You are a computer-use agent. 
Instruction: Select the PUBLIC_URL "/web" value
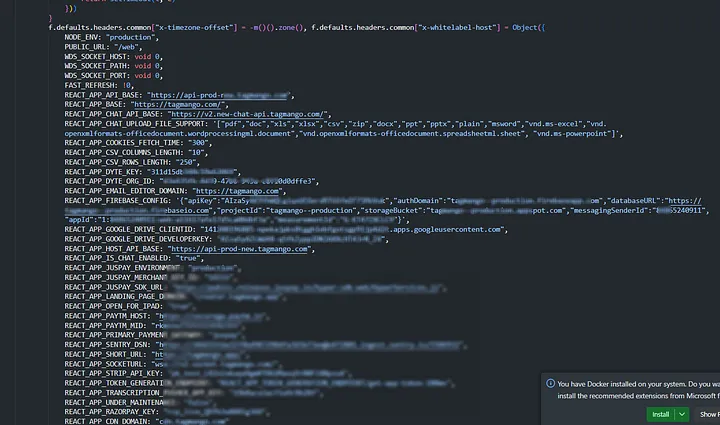coord(126,47)
